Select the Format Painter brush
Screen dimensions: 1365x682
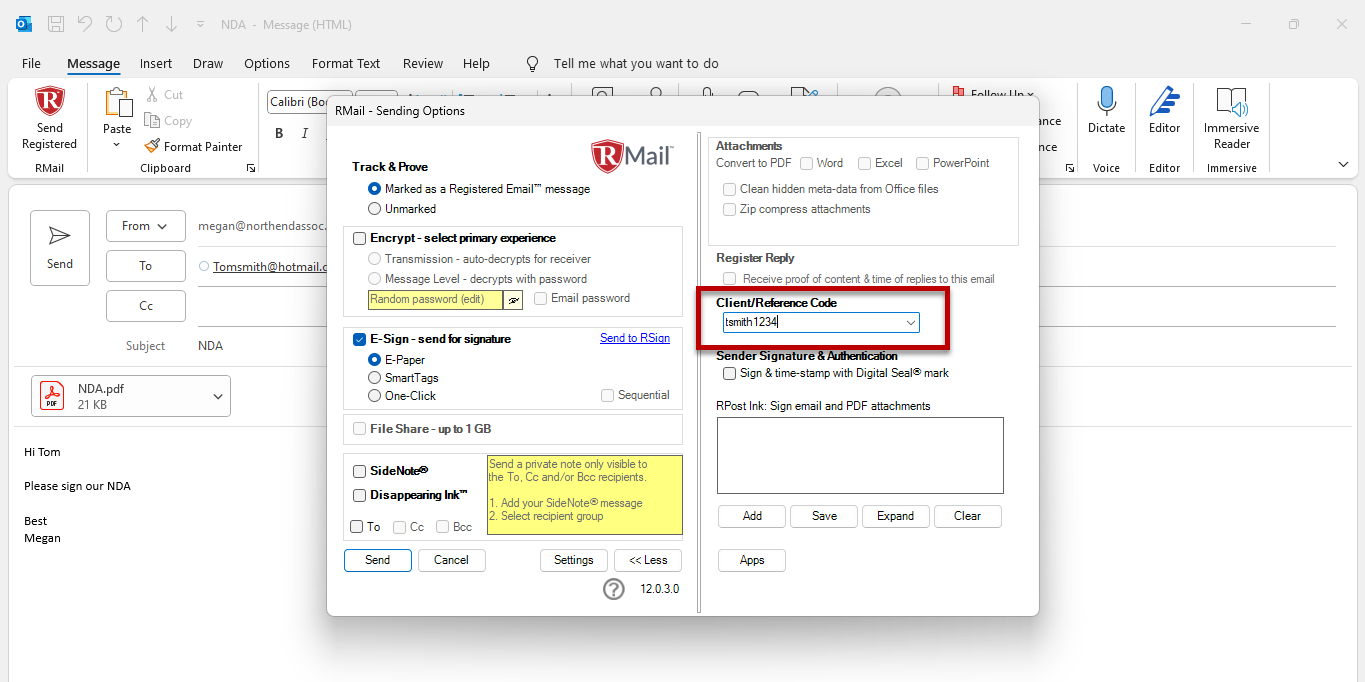click(x=152, y=146)
